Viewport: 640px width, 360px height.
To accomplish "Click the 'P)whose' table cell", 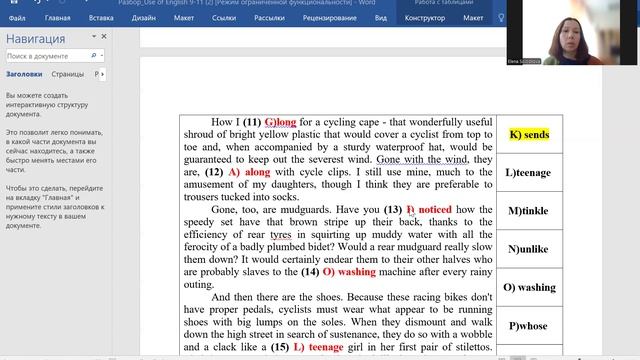I will tap(529, 326).
